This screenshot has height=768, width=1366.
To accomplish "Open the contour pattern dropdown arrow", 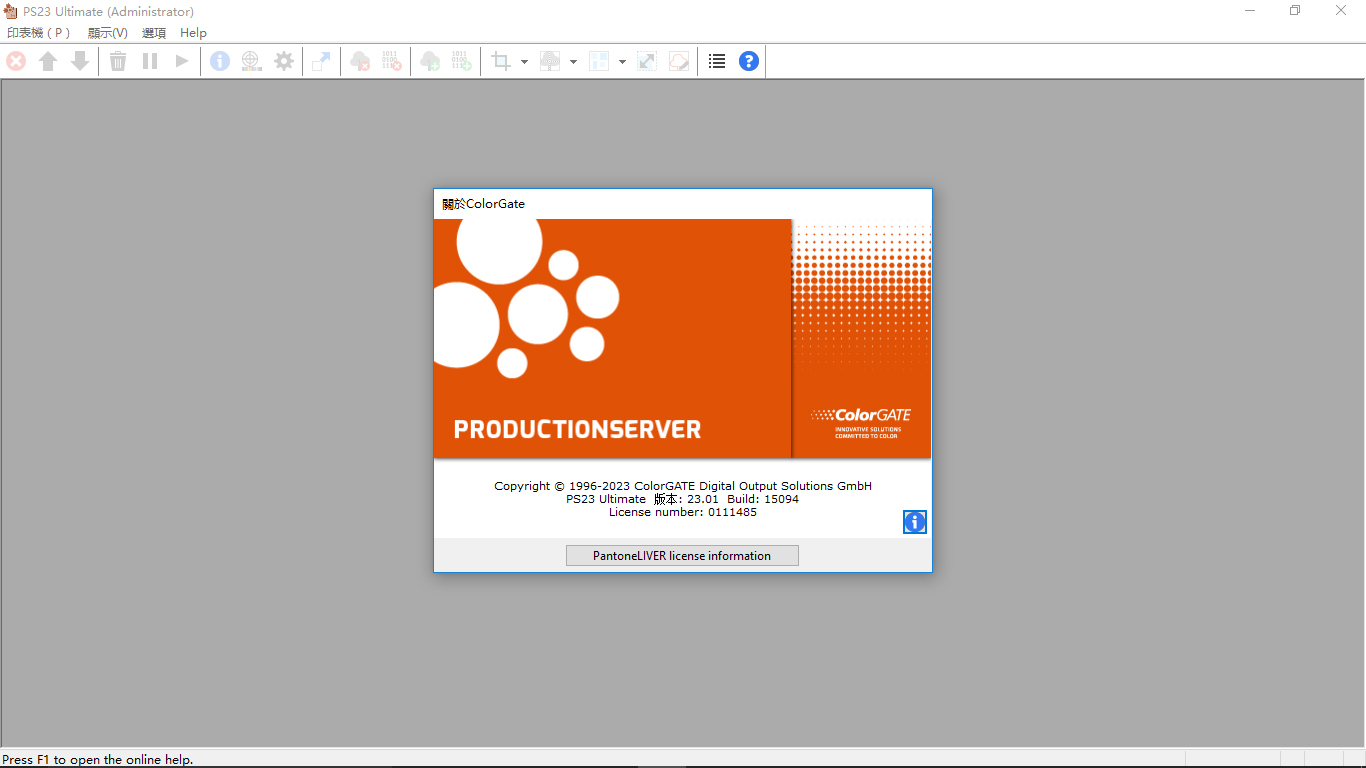I will click(x=573, y=62).
